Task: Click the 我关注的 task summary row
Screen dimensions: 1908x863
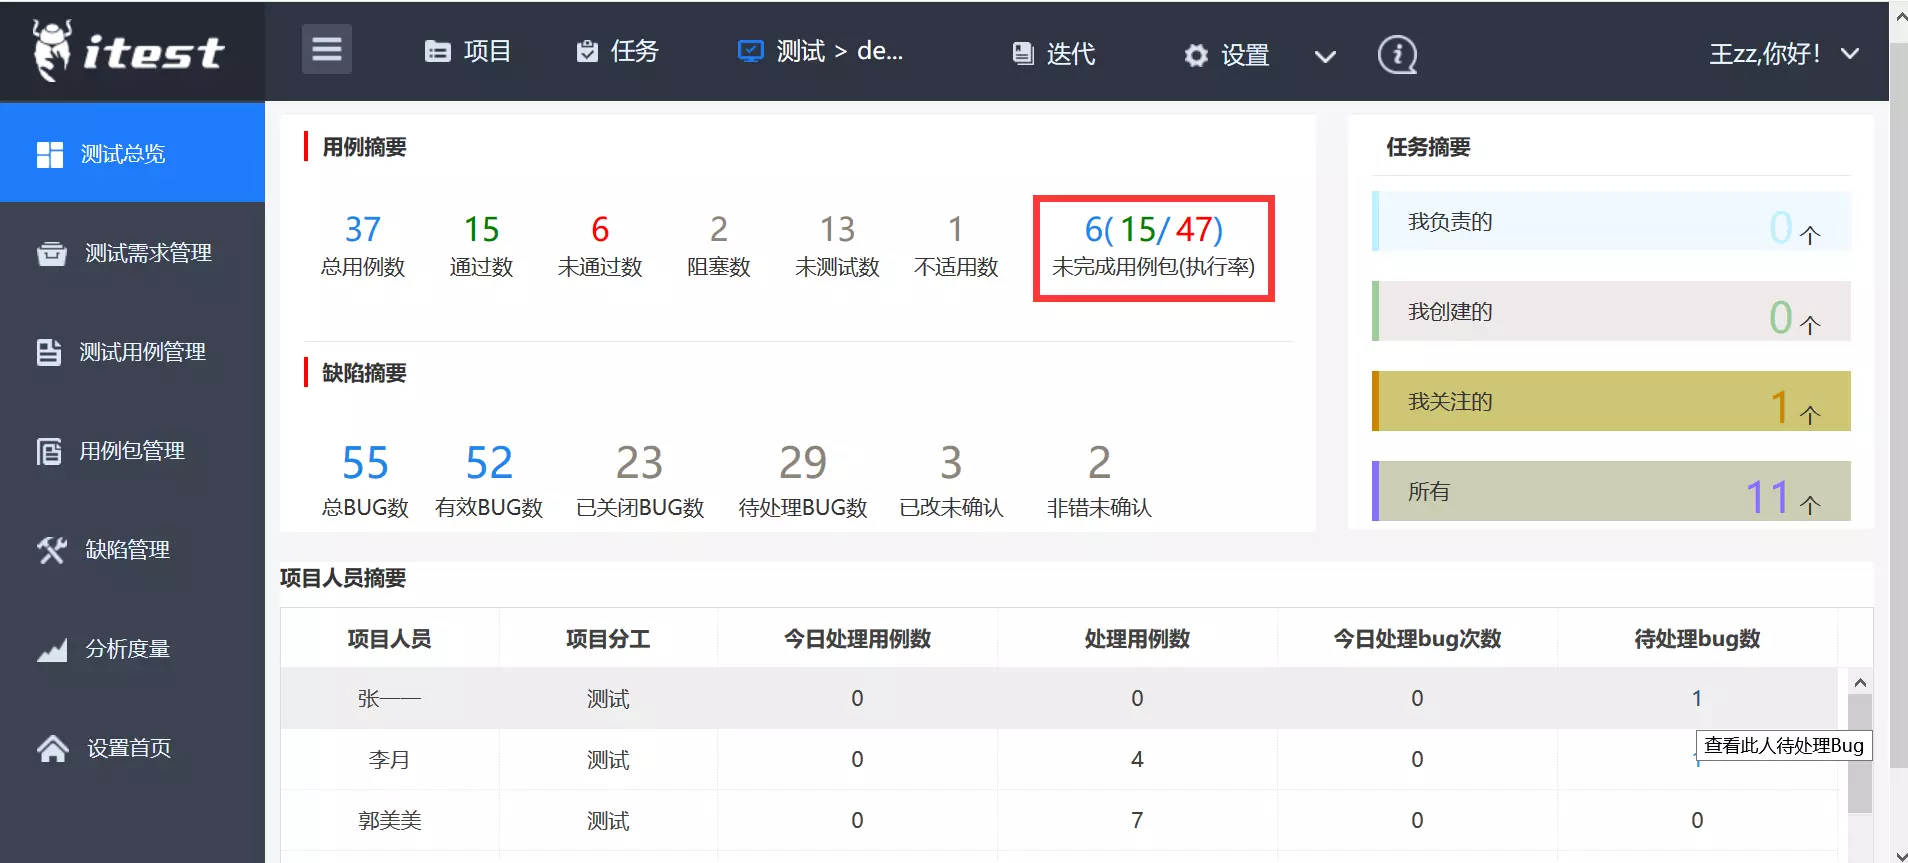Action: 1611,401
